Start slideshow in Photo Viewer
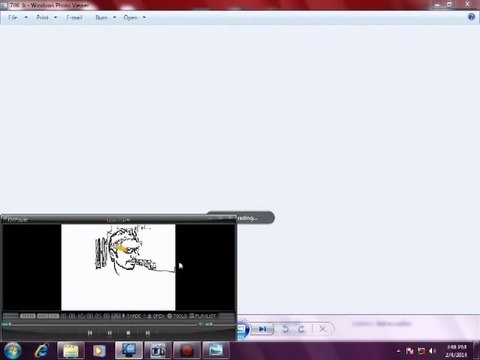This screenshot has height=360, width=480. click(x=242, y=329)
